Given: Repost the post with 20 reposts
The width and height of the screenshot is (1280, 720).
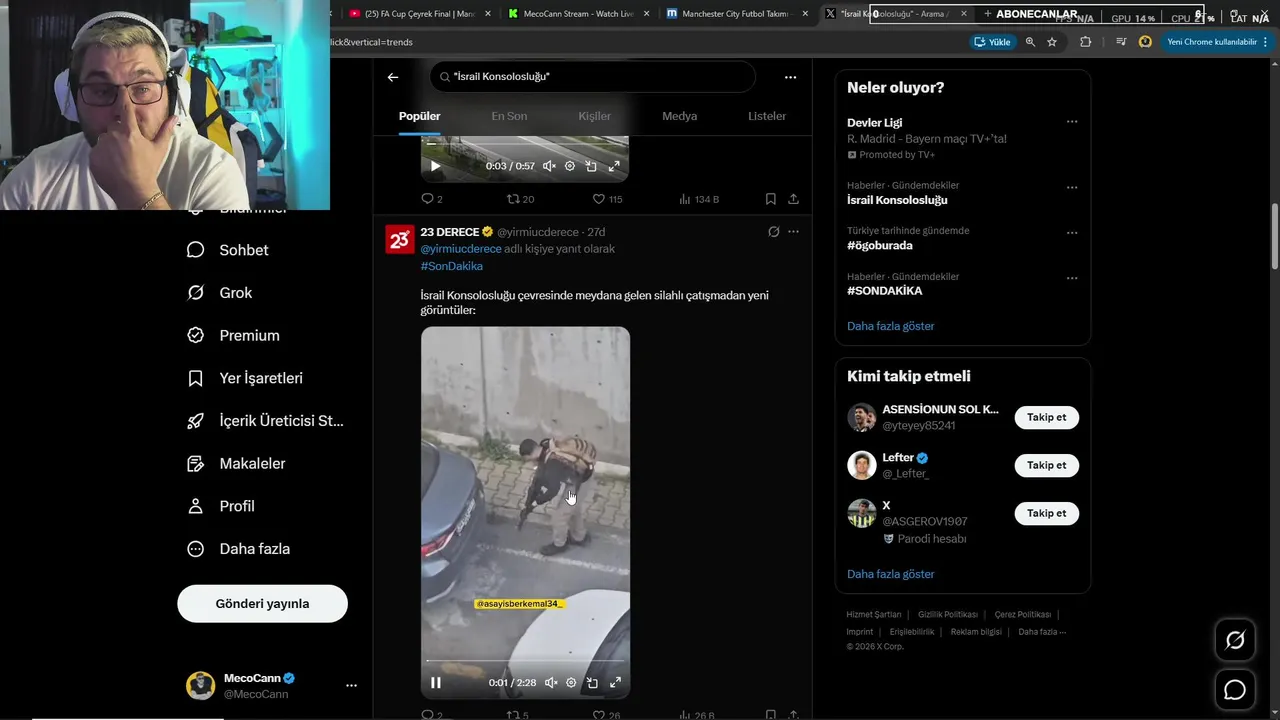Looking at the screenshot, I should (x=520, y=199).
